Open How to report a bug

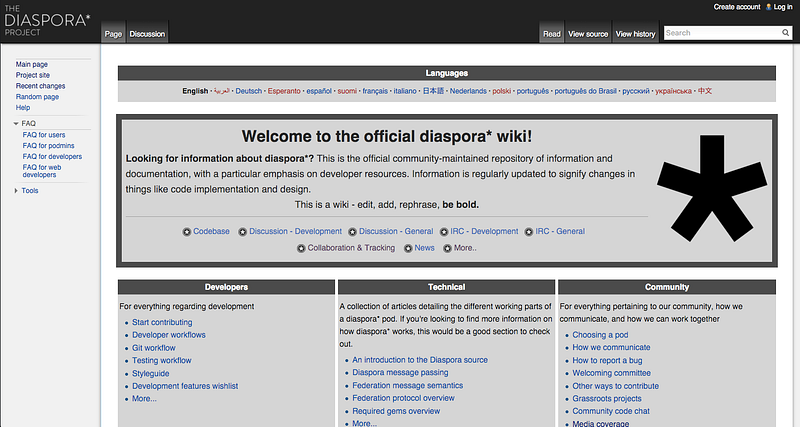point(607,361)
